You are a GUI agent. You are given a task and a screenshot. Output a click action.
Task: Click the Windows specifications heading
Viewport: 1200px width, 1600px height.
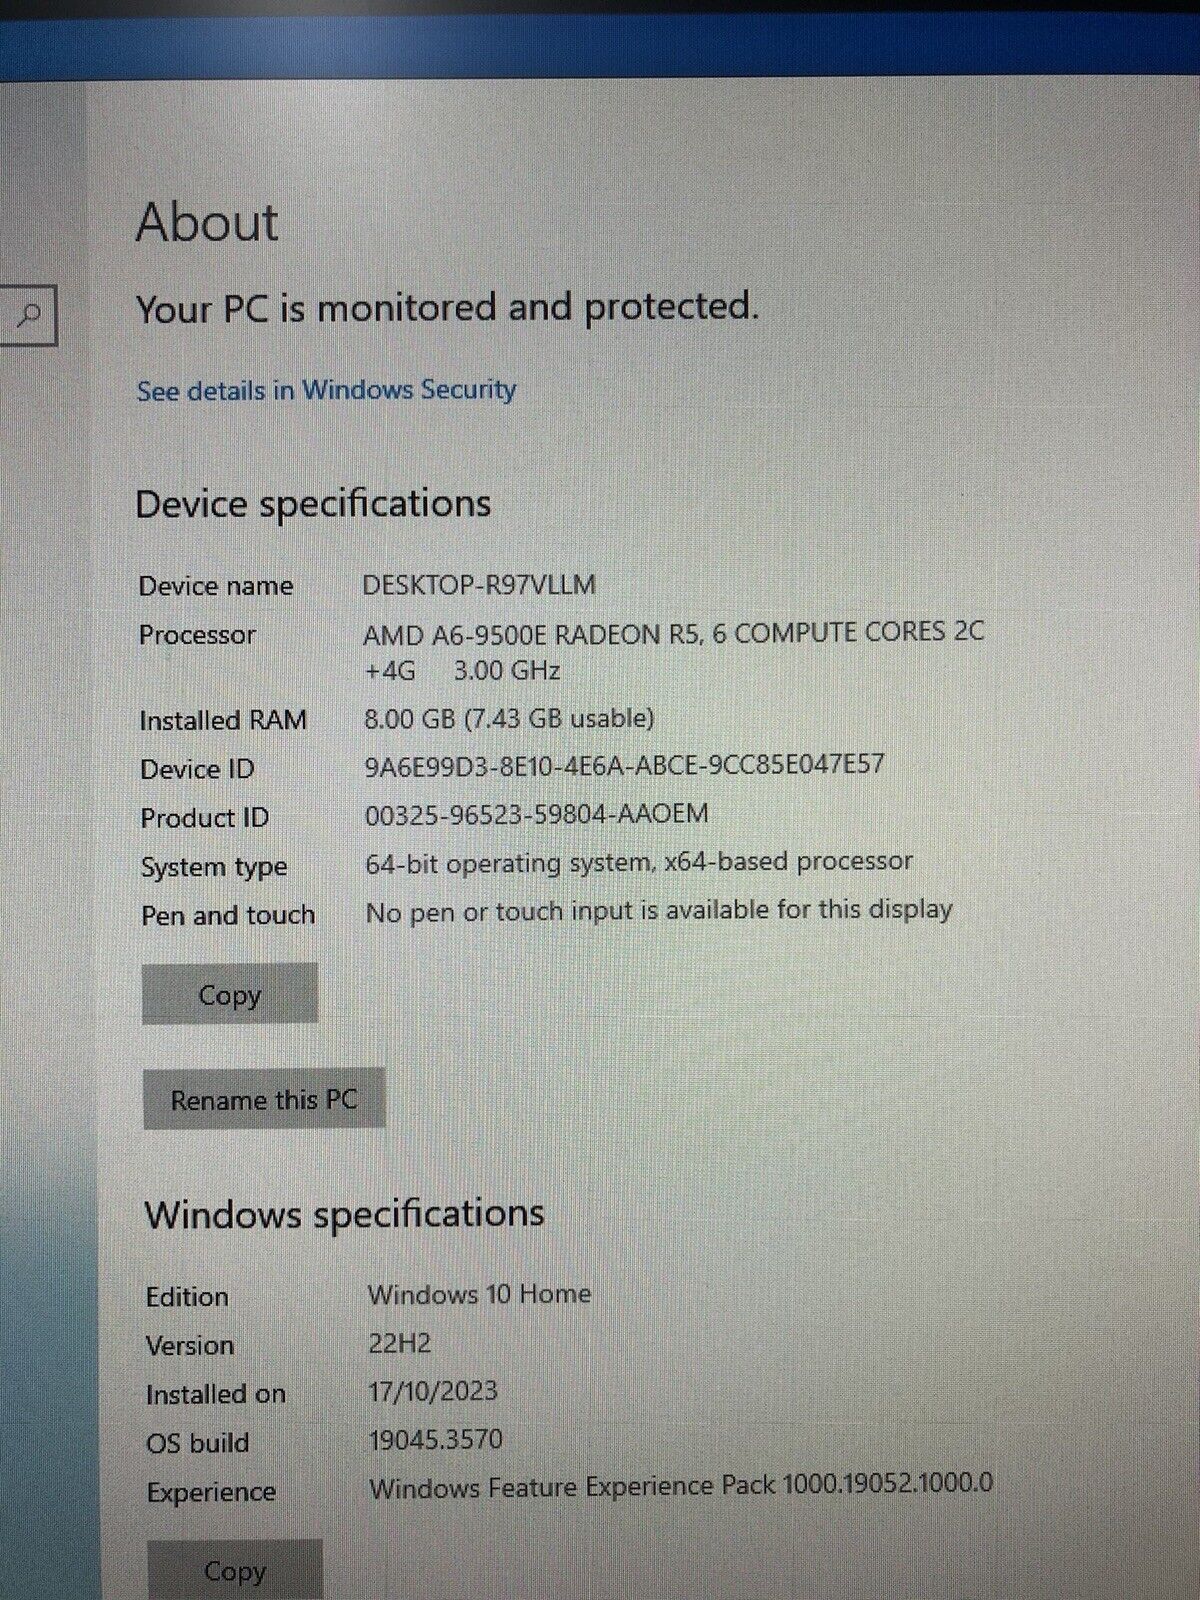(x=345, y=1214)
